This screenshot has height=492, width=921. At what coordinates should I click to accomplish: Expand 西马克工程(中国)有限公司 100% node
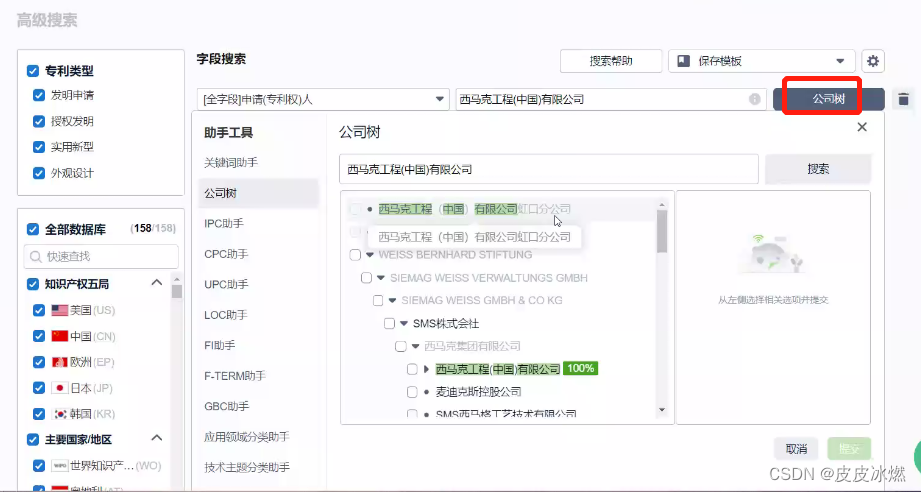[x=427, y=369]
